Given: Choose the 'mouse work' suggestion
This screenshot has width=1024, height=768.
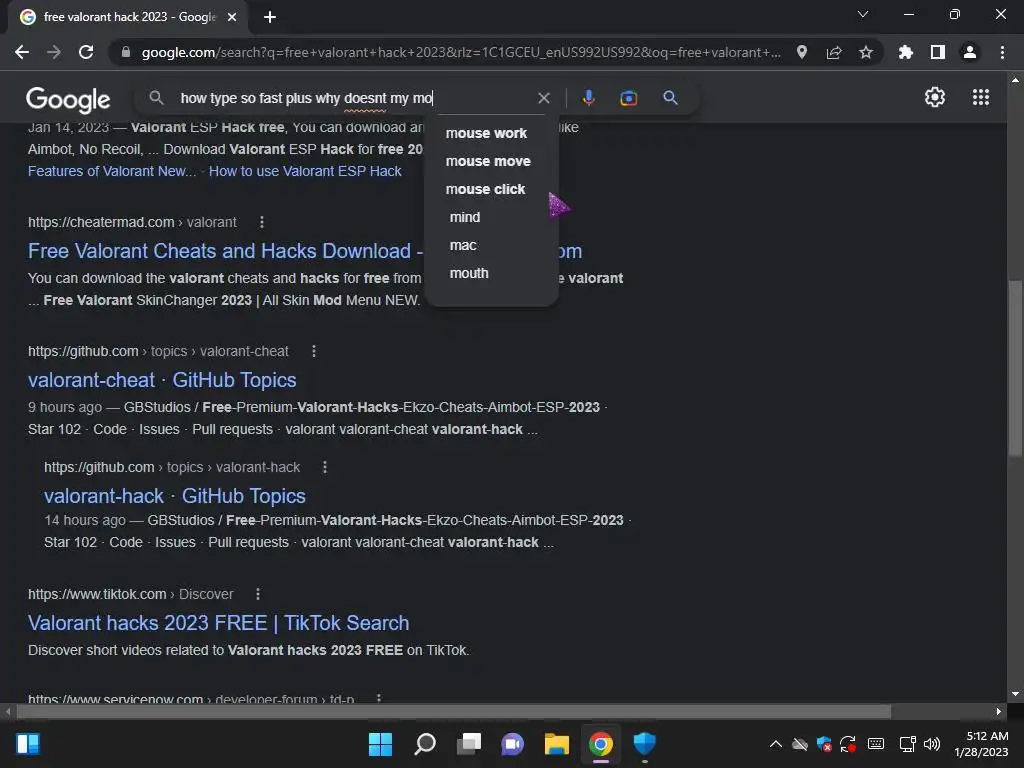Looking at the screenshot, I should pyautogui.click(x=486, y=133).
